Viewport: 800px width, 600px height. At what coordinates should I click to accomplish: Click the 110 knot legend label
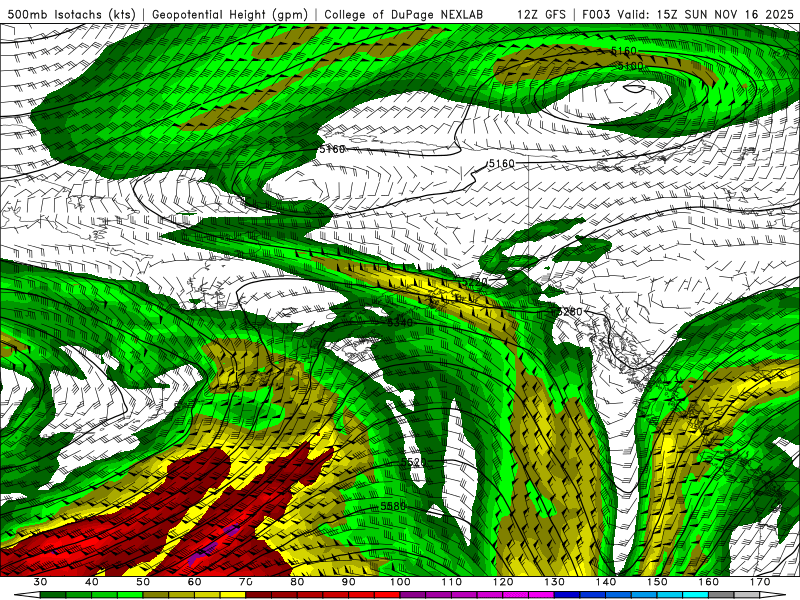[x=452, y=582]
